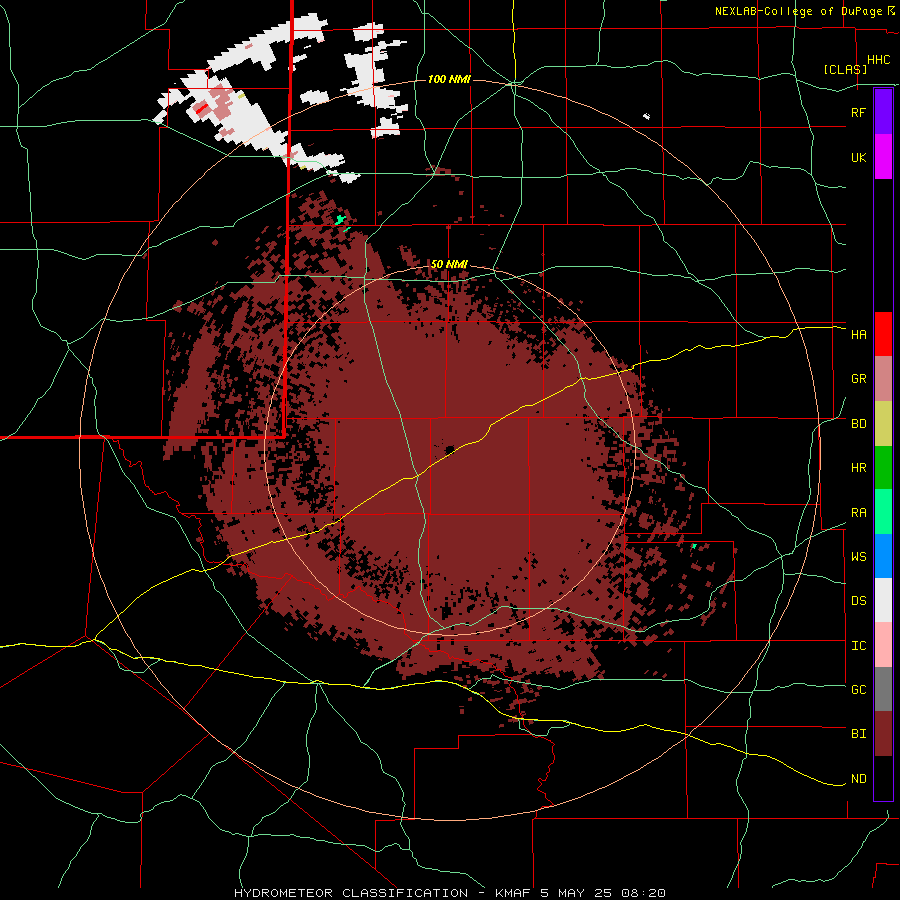Click the GC legend label
This screenshot has width=900, height=900.
pyautogui.click(x=859, y=689)
